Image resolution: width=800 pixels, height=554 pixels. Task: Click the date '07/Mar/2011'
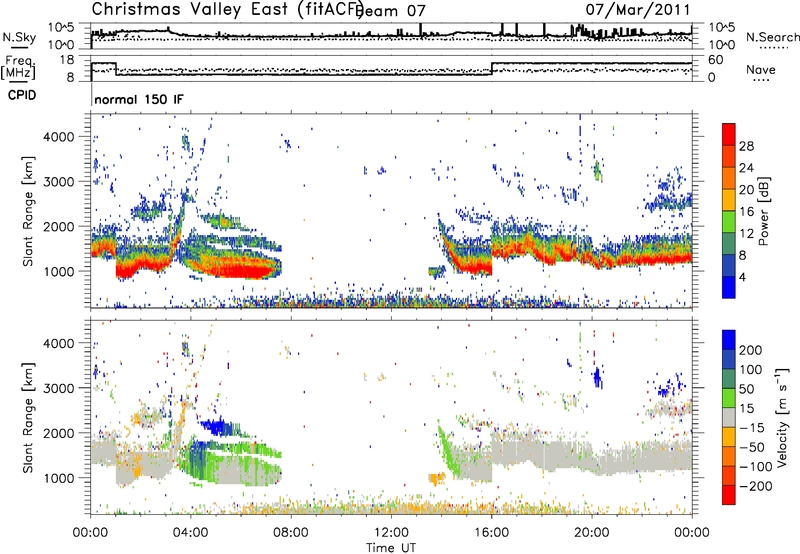[638, 9]
